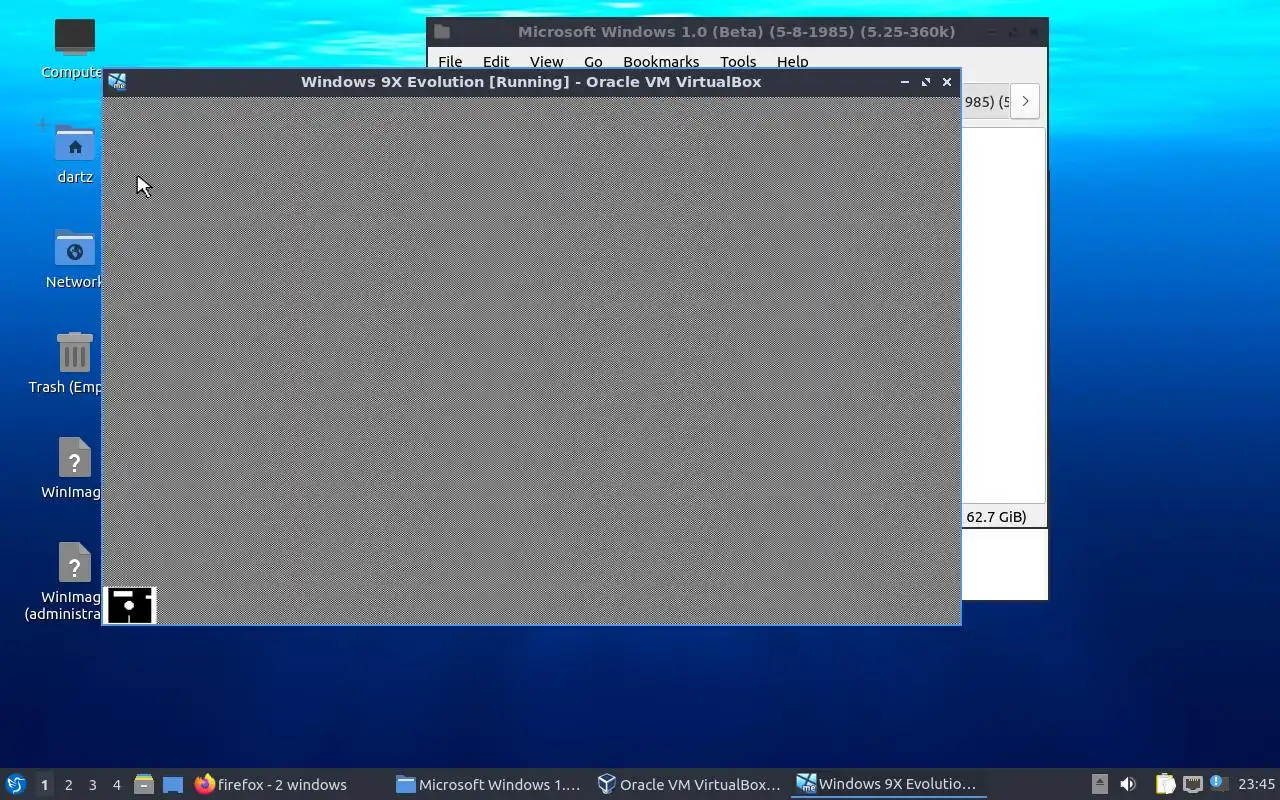This screenshot has height=800, width=1280.
Task: Open the dartz home folder icon
Action: (x=75, y=144)
